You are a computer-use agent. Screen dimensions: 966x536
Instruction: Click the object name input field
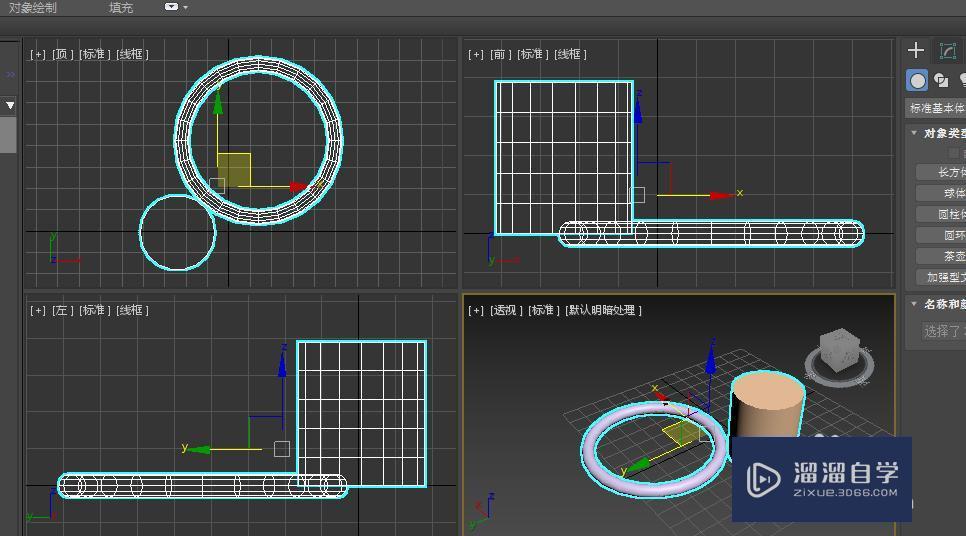(x=942, y=331)
